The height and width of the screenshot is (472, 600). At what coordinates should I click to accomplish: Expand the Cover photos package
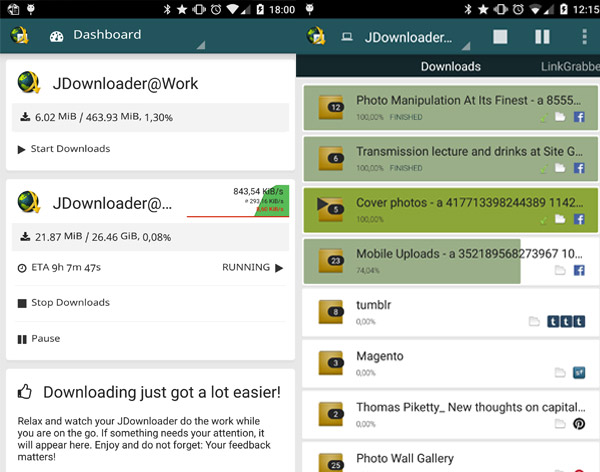coord(336,208)
